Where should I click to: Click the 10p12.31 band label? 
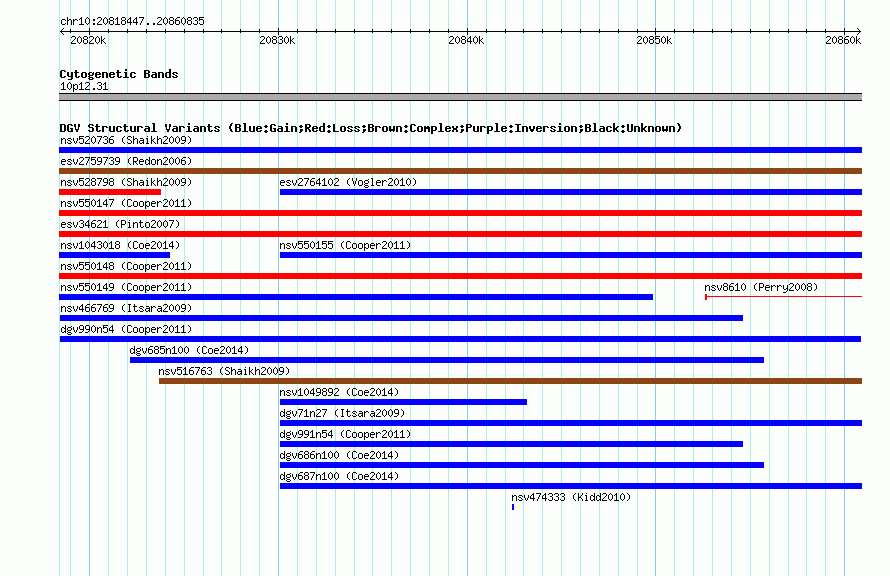coord(84,86)
